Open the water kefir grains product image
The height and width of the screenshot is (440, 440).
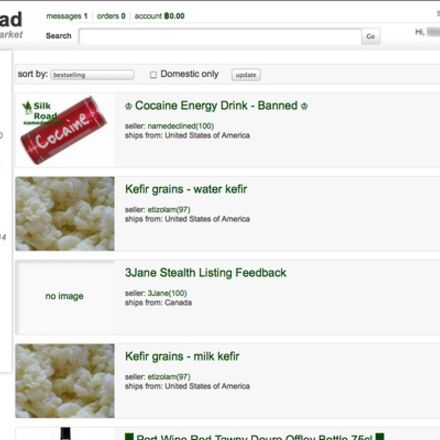point(65,214)
